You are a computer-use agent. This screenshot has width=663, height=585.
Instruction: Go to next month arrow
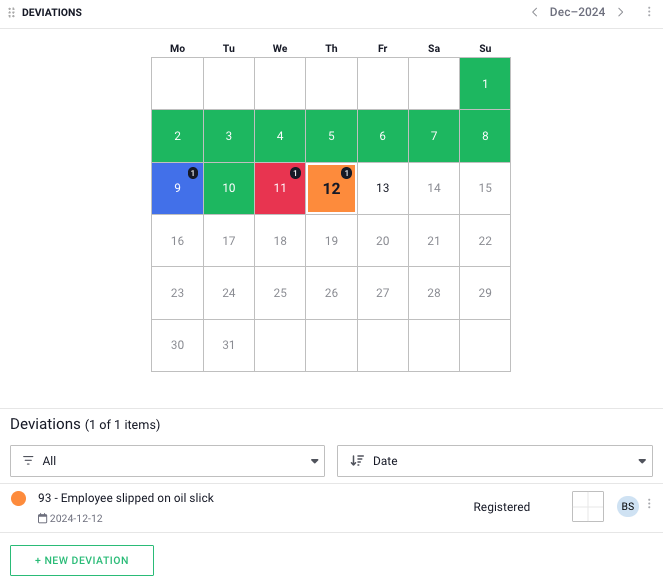[x=620, y=12]
